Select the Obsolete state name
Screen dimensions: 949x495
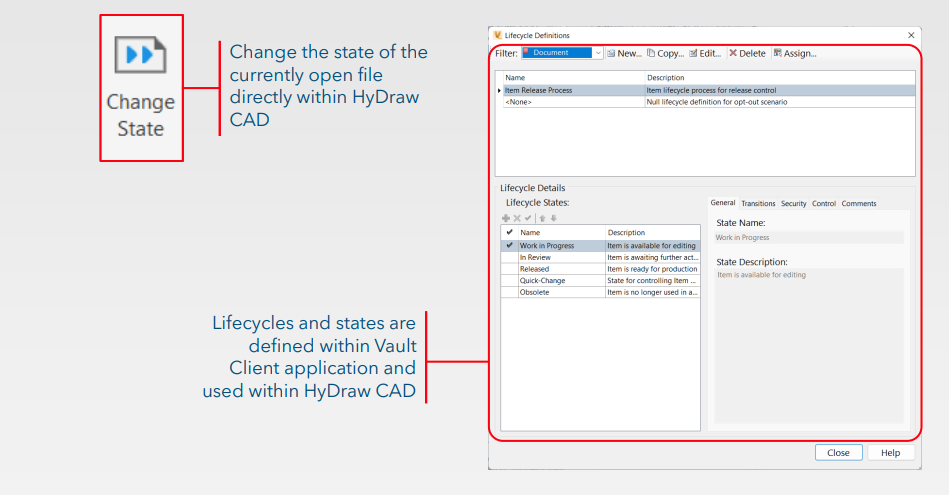point(562,292)
